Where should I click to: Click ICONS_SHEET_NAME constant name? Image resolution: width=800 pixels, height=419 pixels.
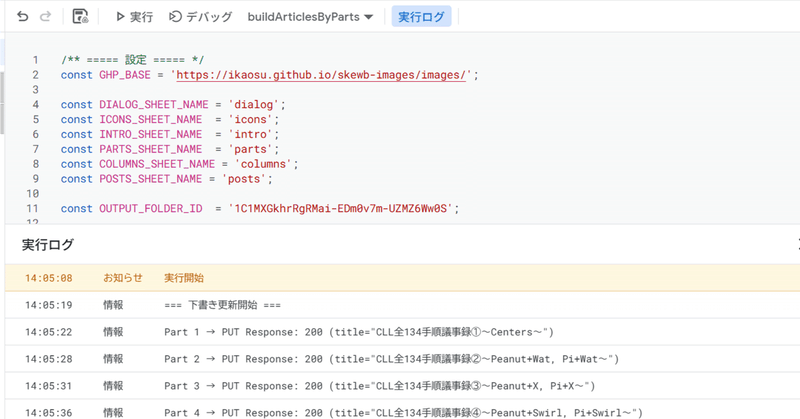[151, 119]
